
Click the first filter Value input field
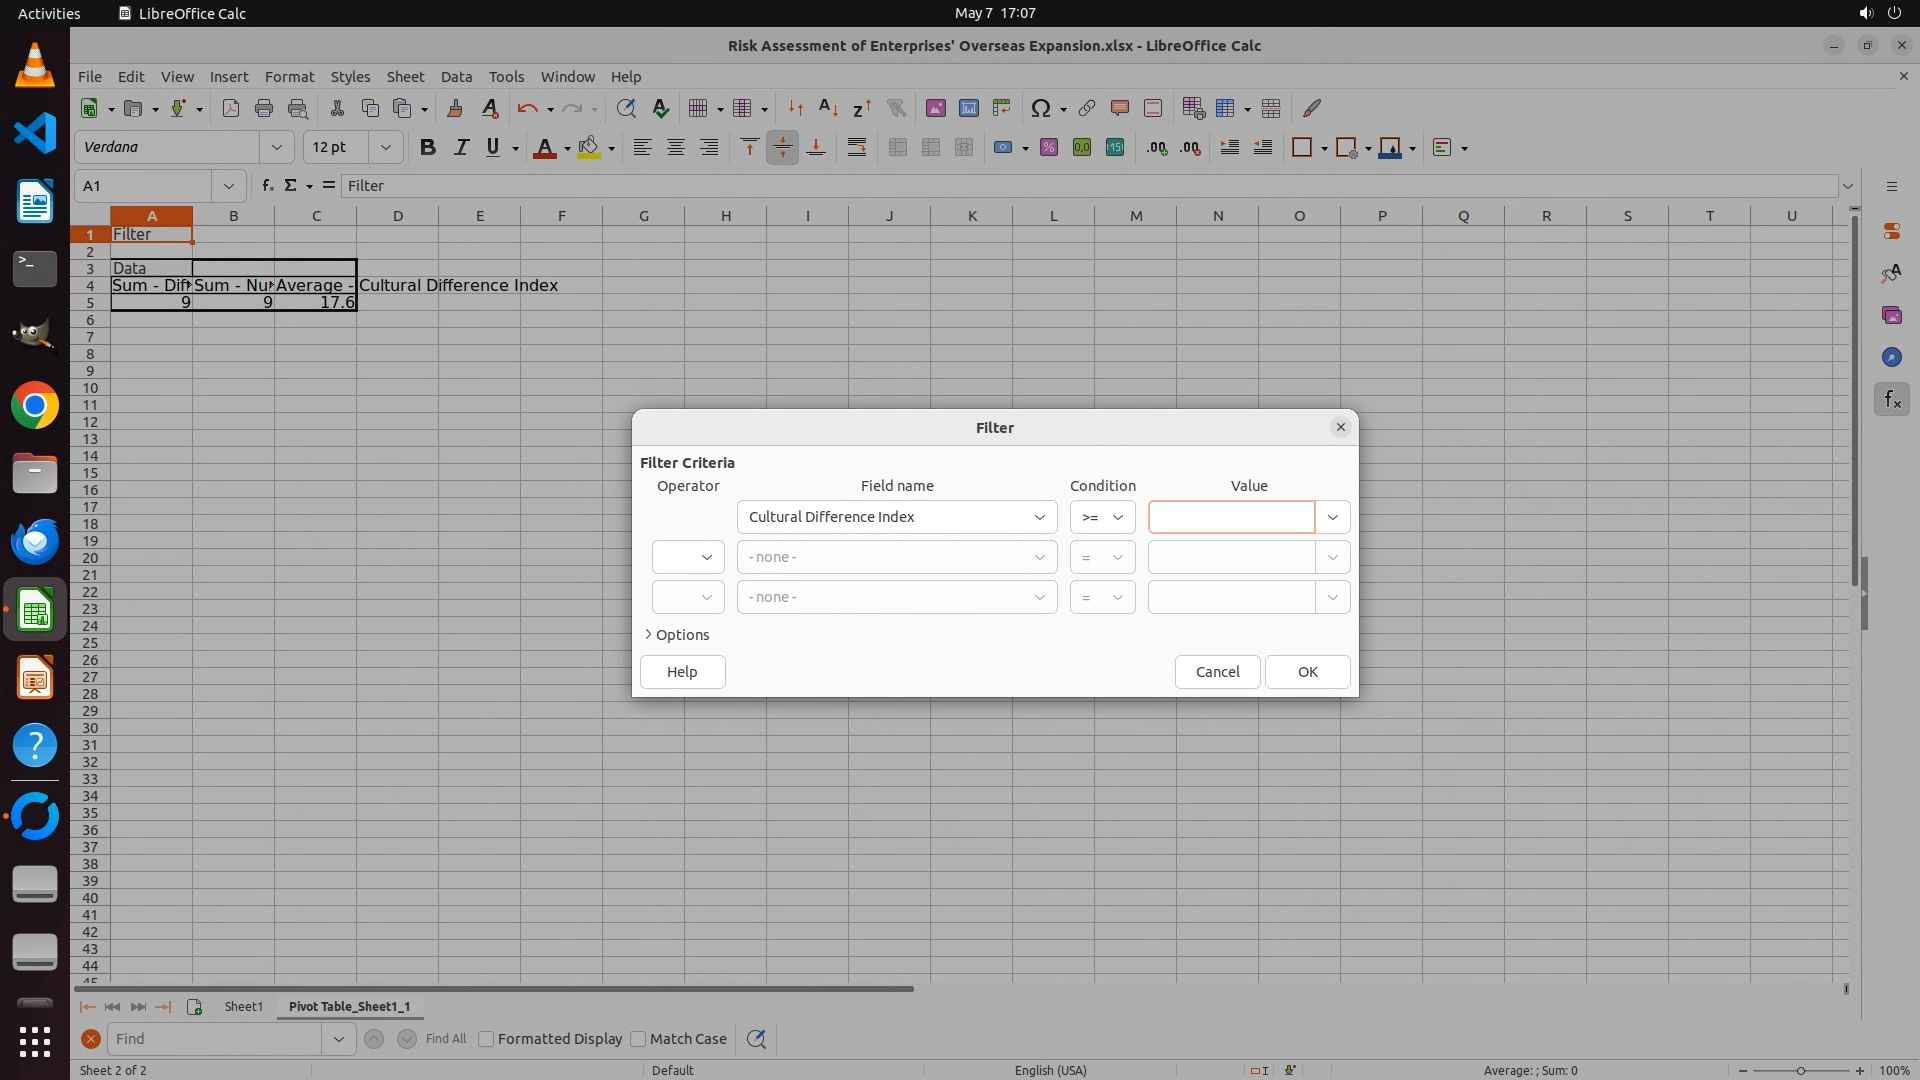tap(1231, 517)
